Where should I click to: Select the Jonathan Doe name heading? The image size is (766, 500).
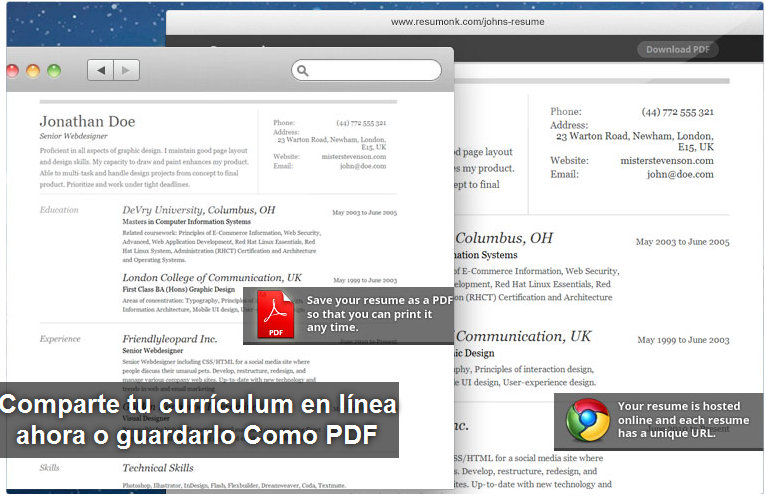(x=87, y=122)
